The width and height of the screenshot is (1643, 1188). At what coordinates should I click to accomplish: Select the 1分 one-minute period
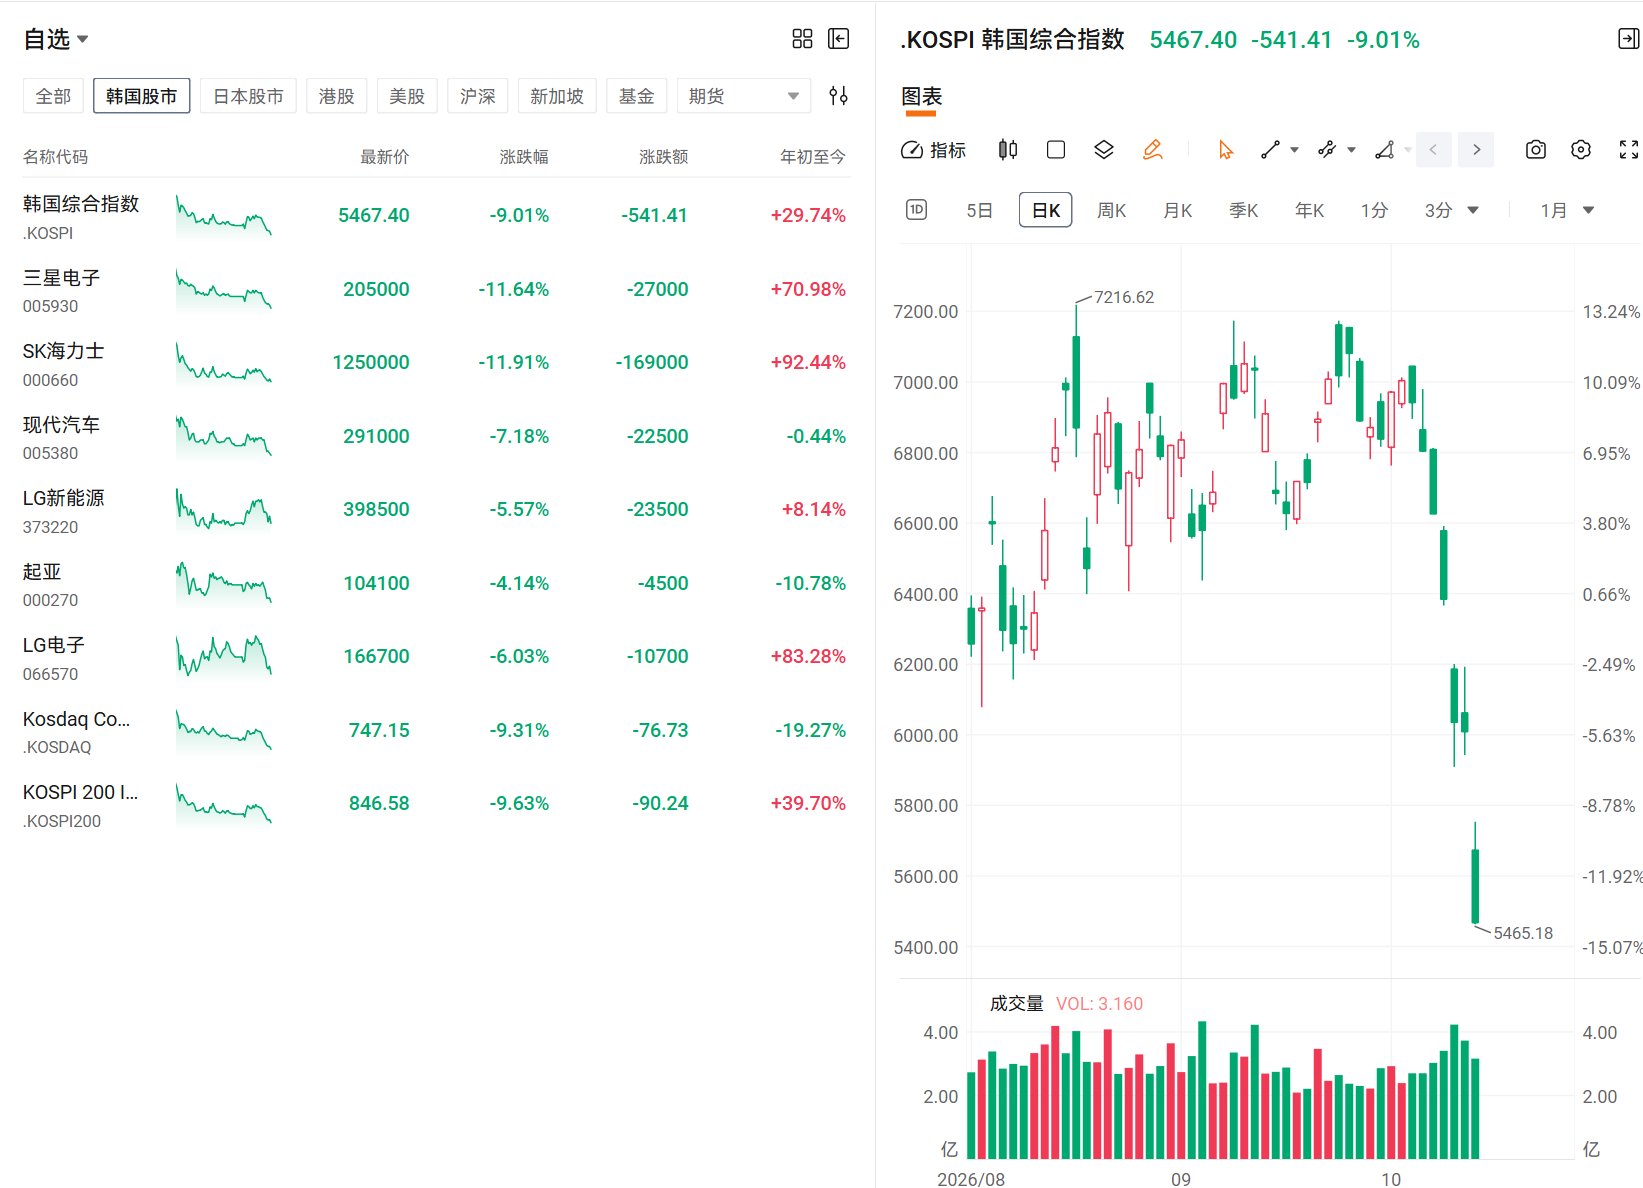pyautogui.click(x=1374, y=210)
